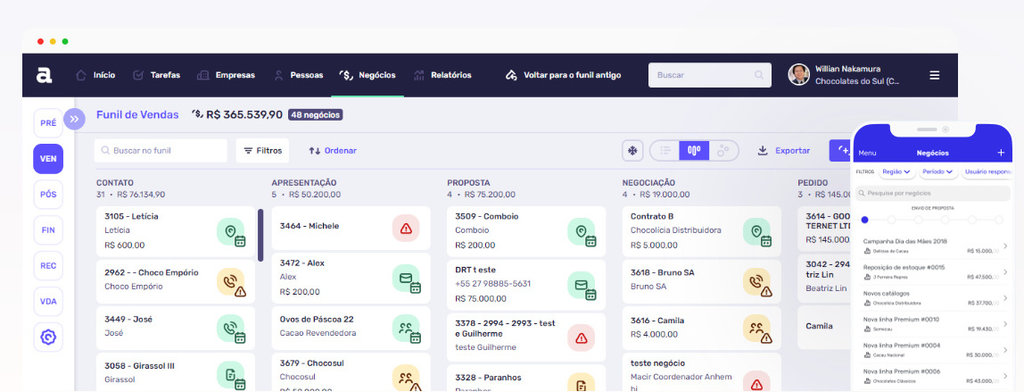Click the red warning icon on the 3464 - Michele card

coord(406,228)
